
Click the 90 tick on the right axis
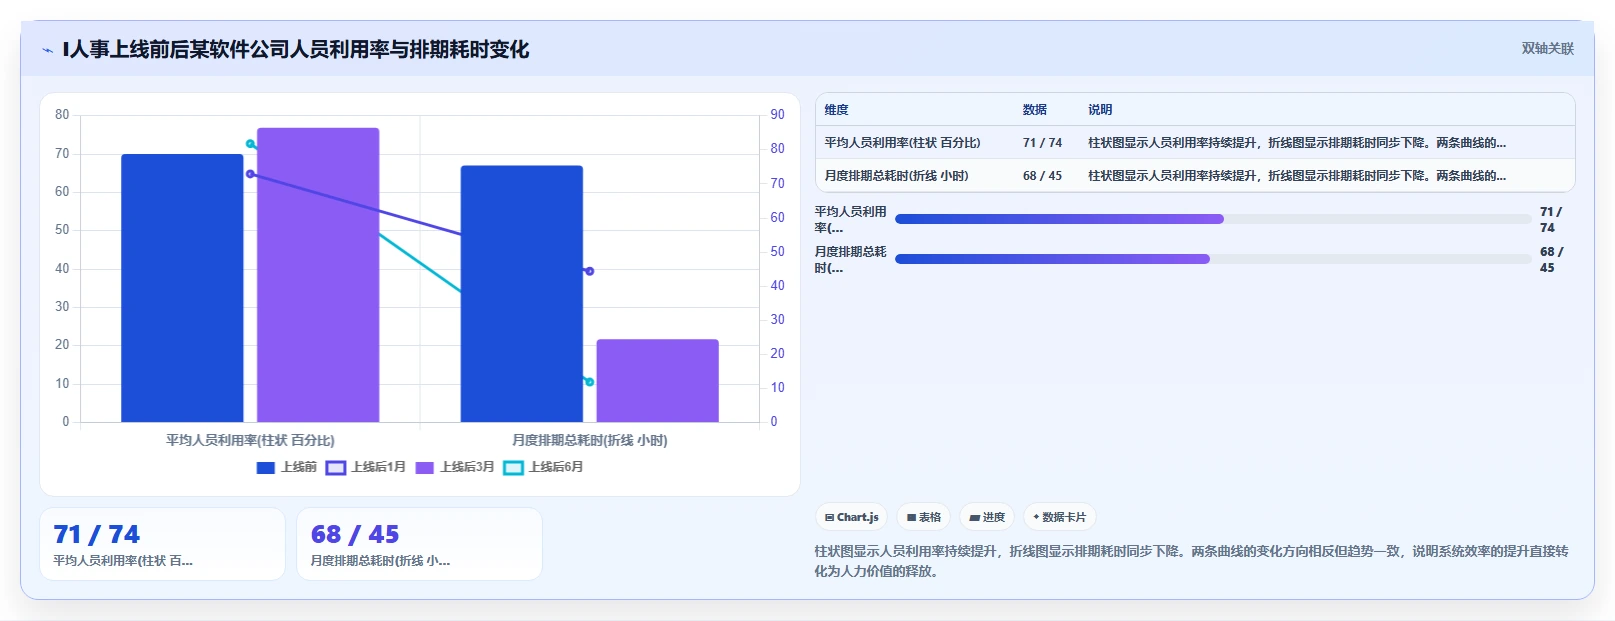pyautogui.click(x=777, y=115)
